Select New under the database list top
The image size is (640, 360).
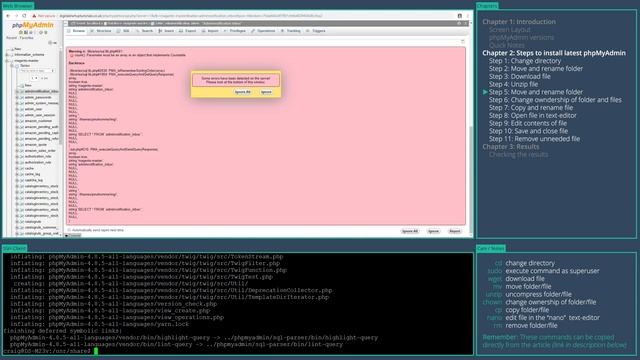18,49
